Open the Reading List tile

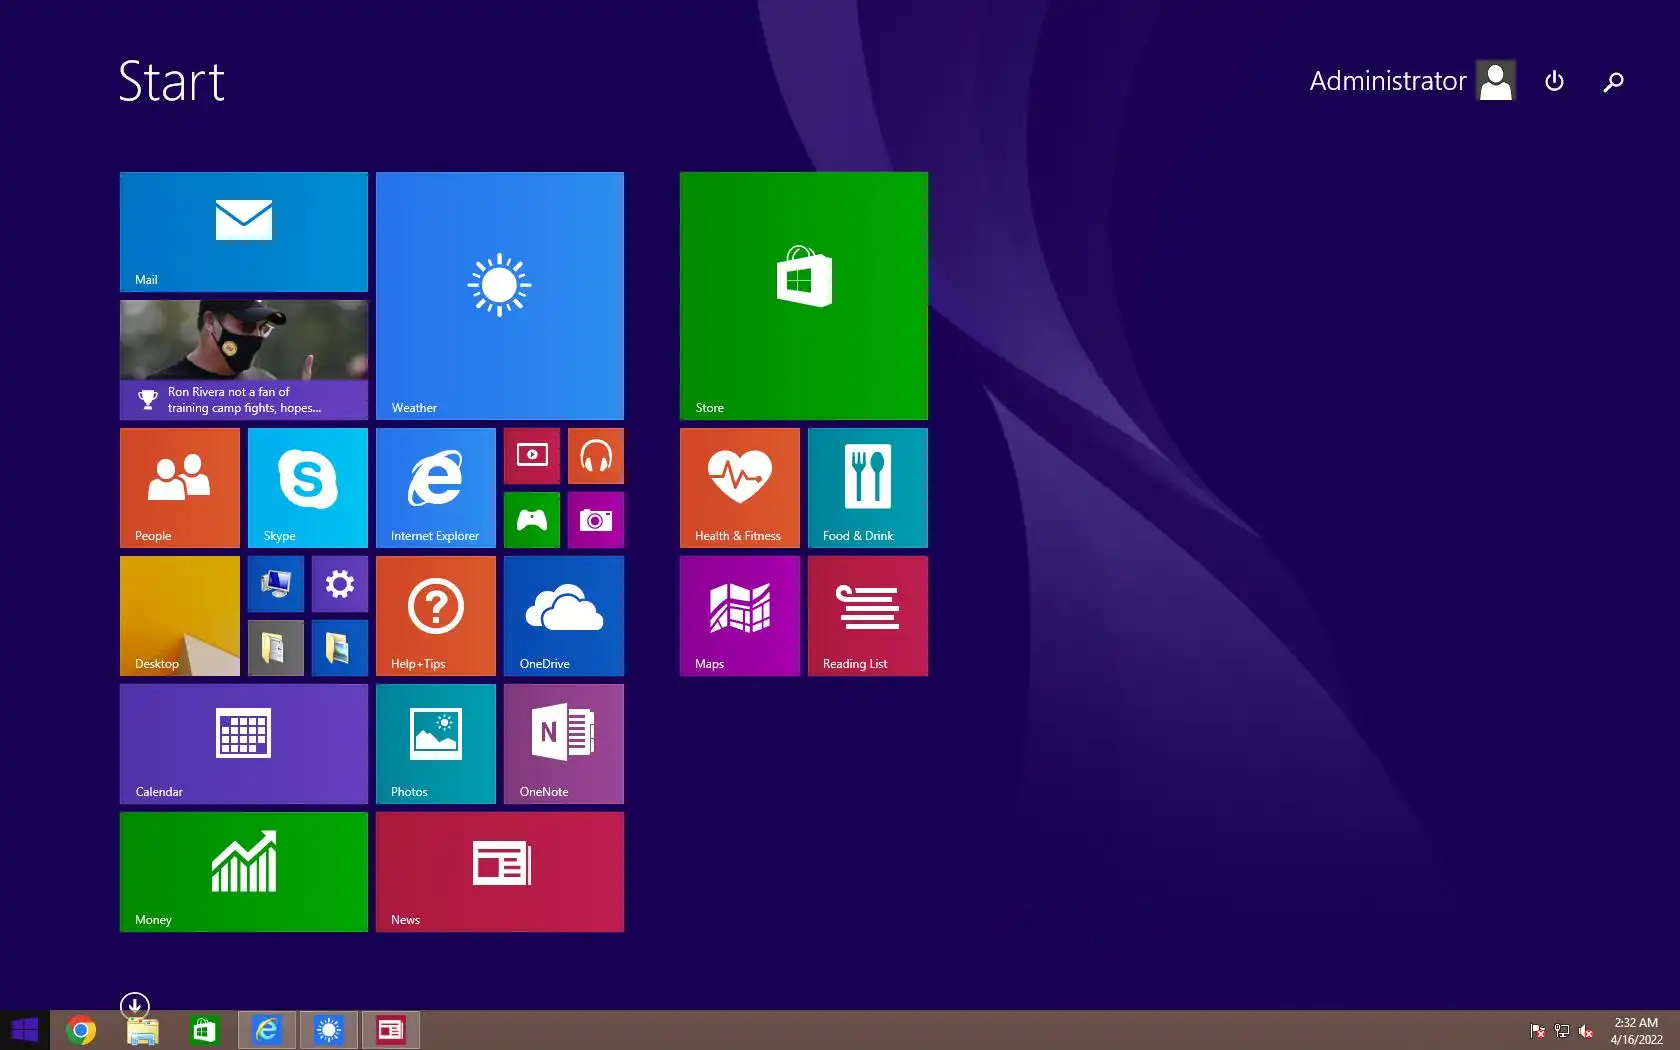coord(868,616)
